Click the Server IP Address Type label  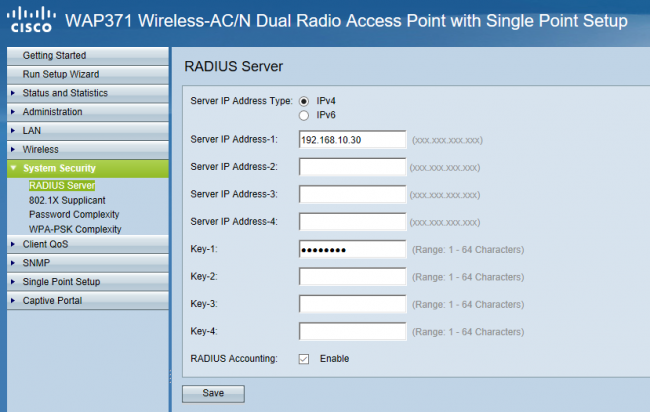[x=241, y=101]
